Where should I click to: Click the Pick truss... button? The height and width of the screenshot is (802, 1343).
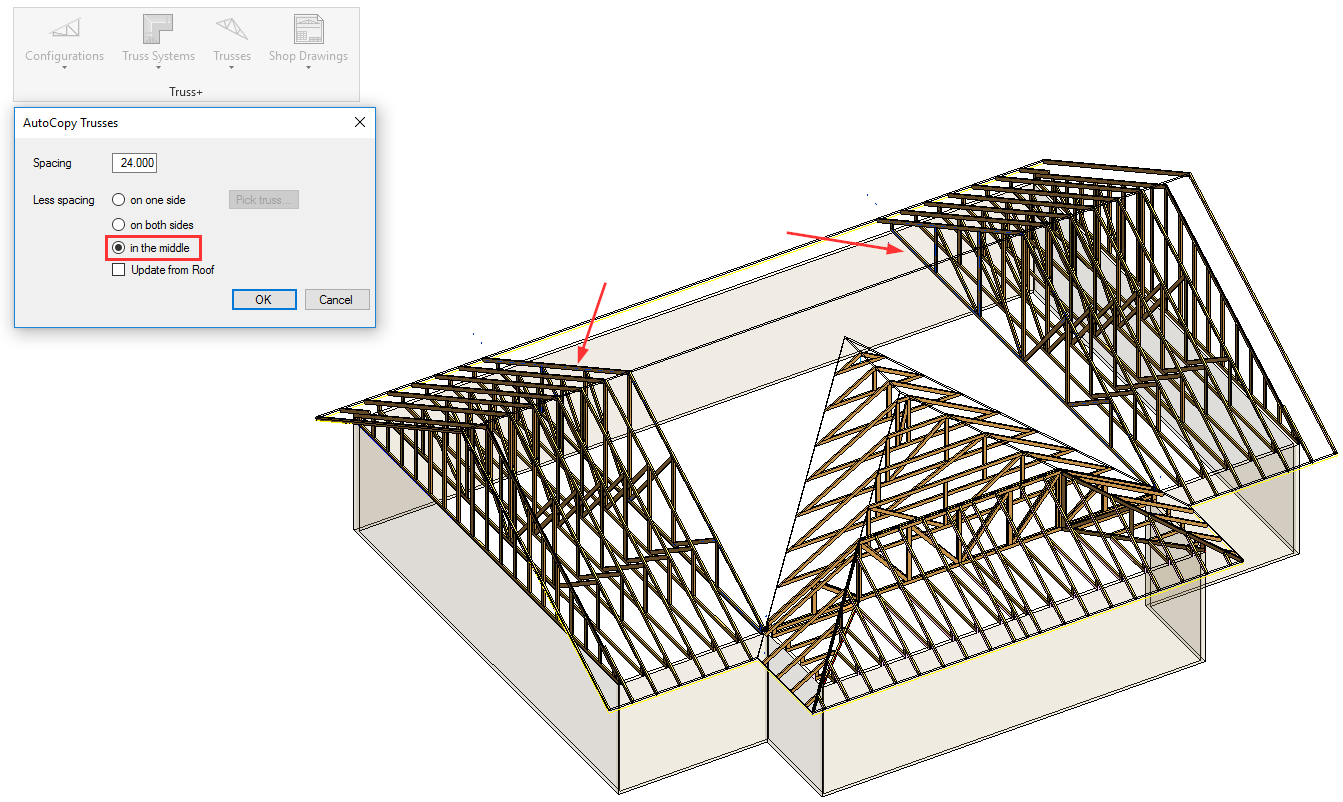(x=264, y=200)
